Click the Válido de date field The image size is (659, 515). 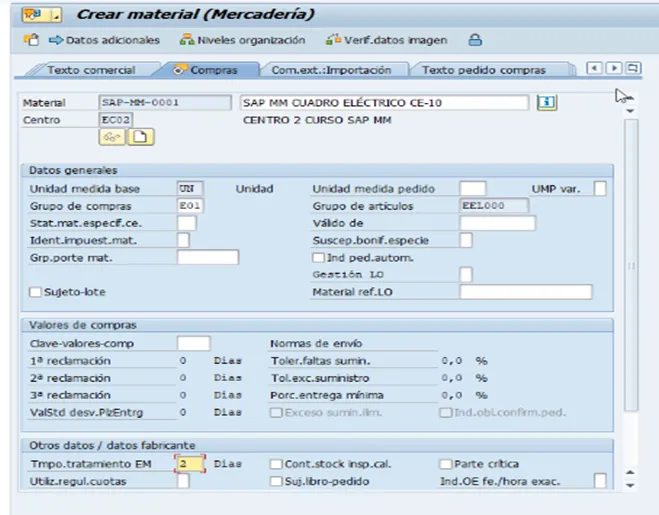[x=498, y=223]
